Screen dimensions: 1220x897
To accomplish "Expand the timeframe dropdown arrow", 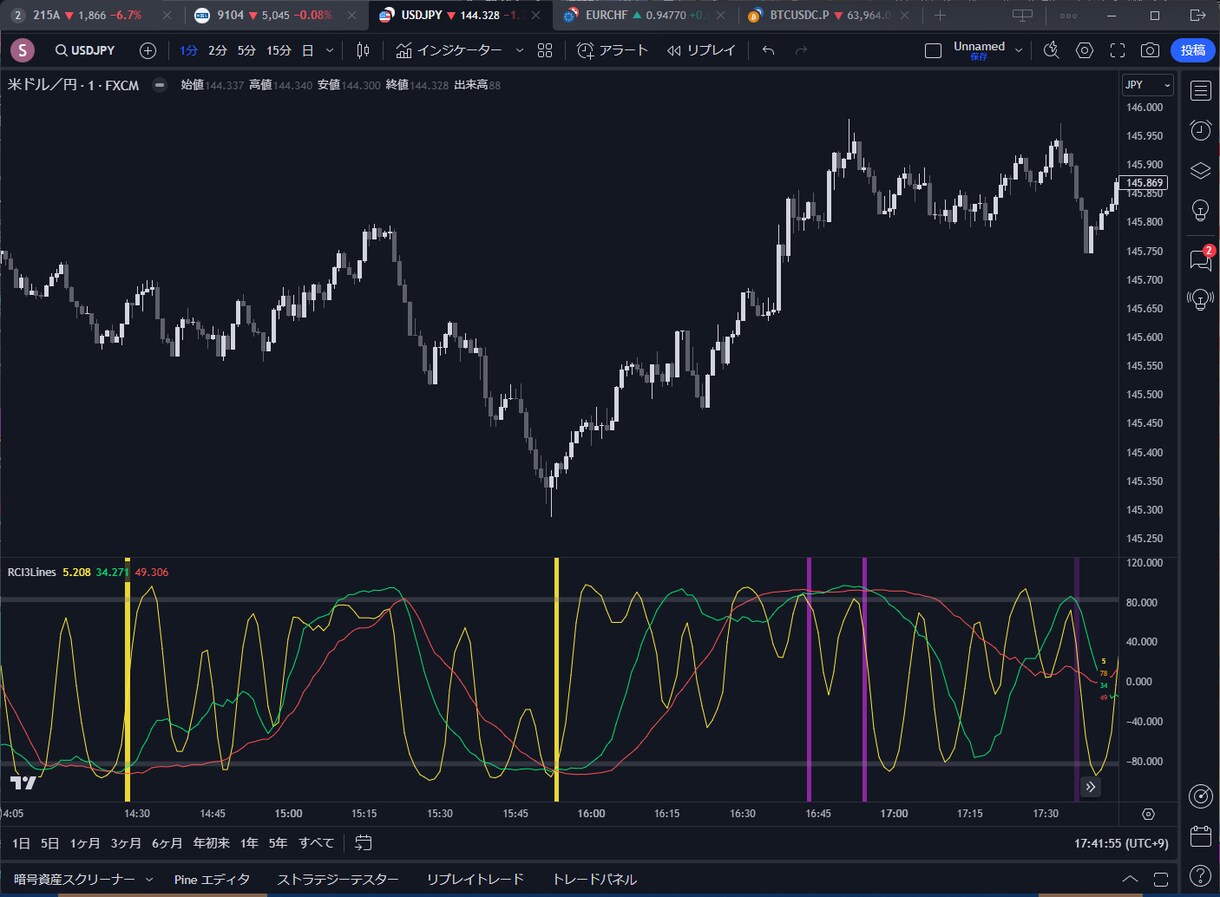I will coord(330,51).
